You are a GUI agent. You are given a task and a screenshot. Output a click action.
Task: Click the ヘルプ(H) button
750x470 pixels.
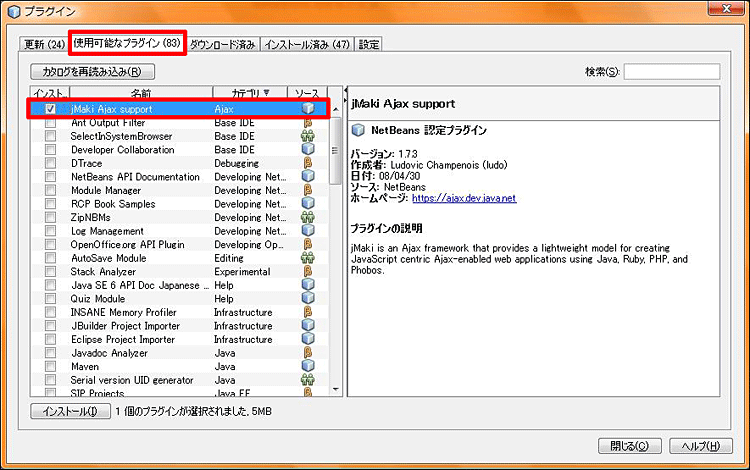click(700, 446)
